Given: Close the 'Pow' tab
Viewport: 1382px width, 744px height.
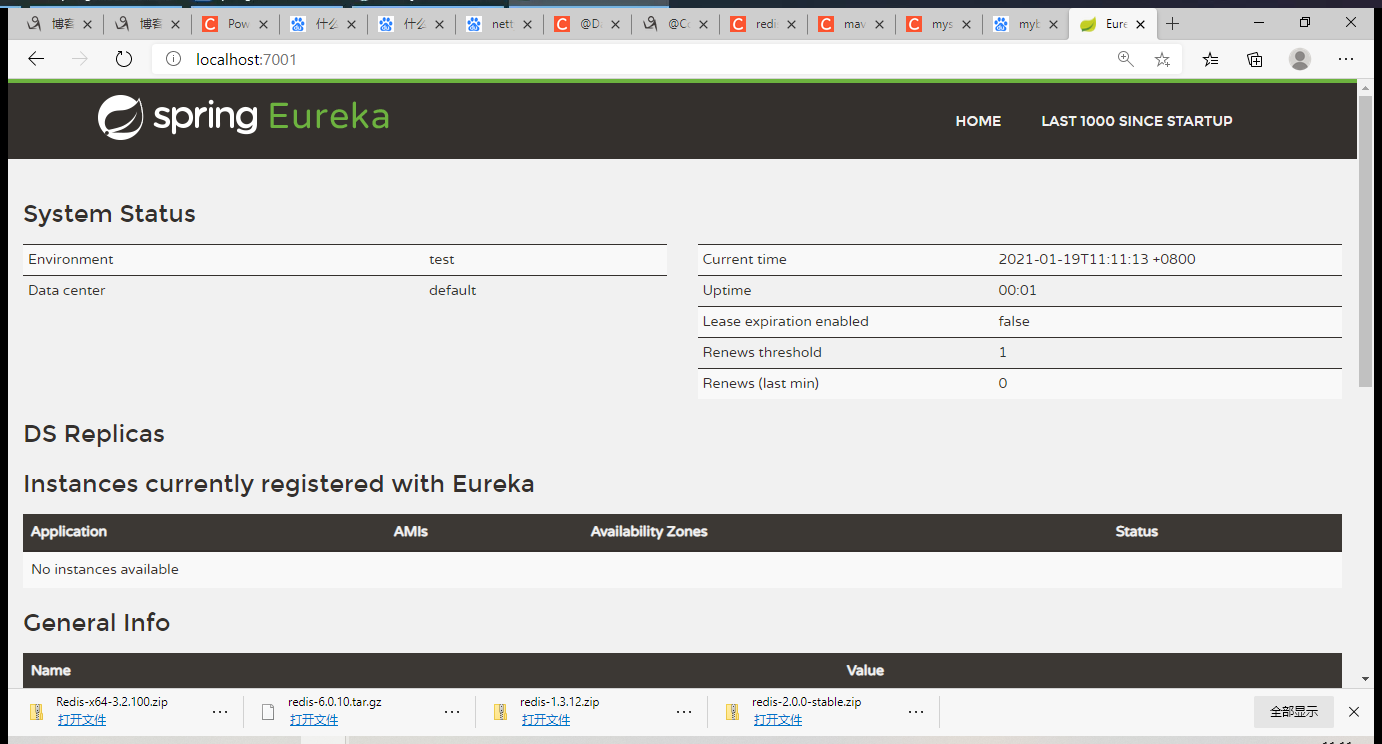Looking at the screenshot, I should (262, 24).
